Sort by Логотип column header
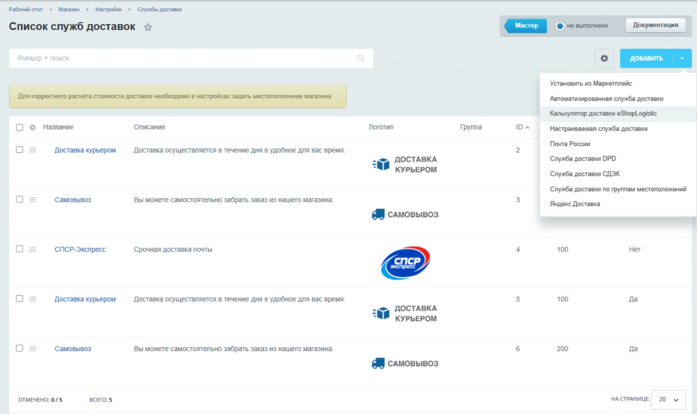This screenshot has width=697, height=414. tap(381, 127)
